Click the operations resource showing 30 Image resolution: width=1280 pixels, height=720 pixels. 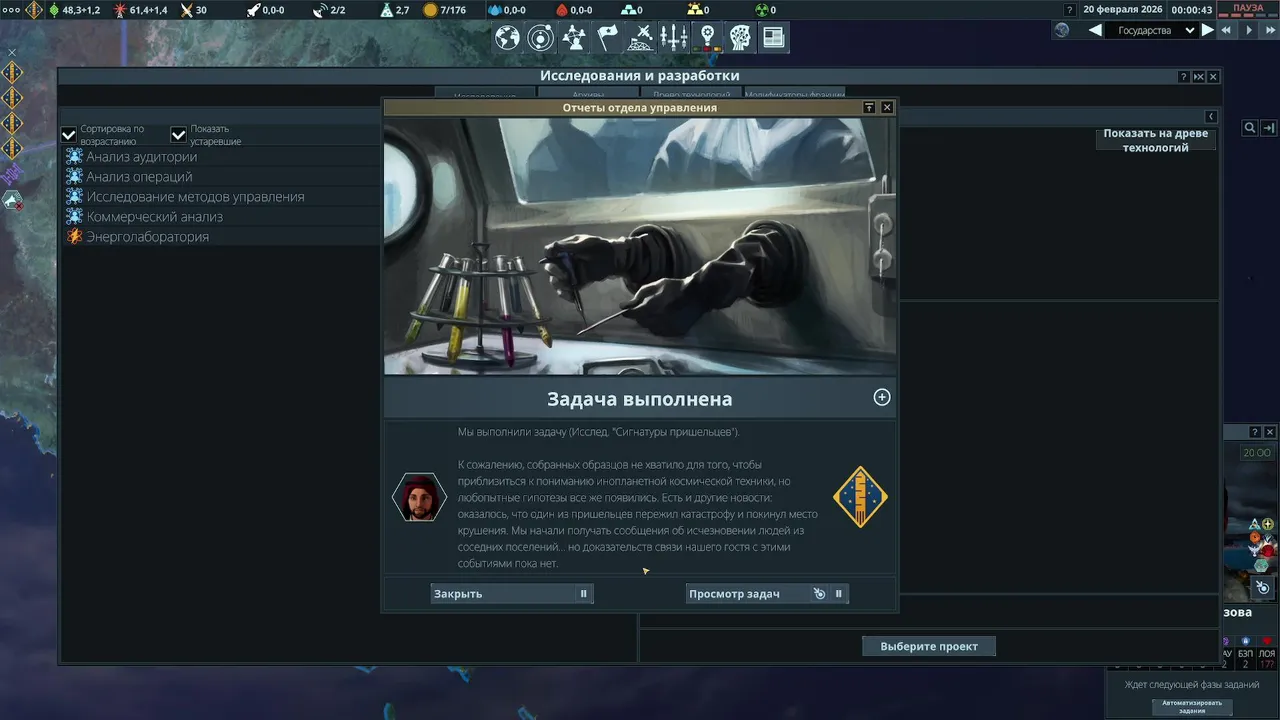click(x=192, y=10)
